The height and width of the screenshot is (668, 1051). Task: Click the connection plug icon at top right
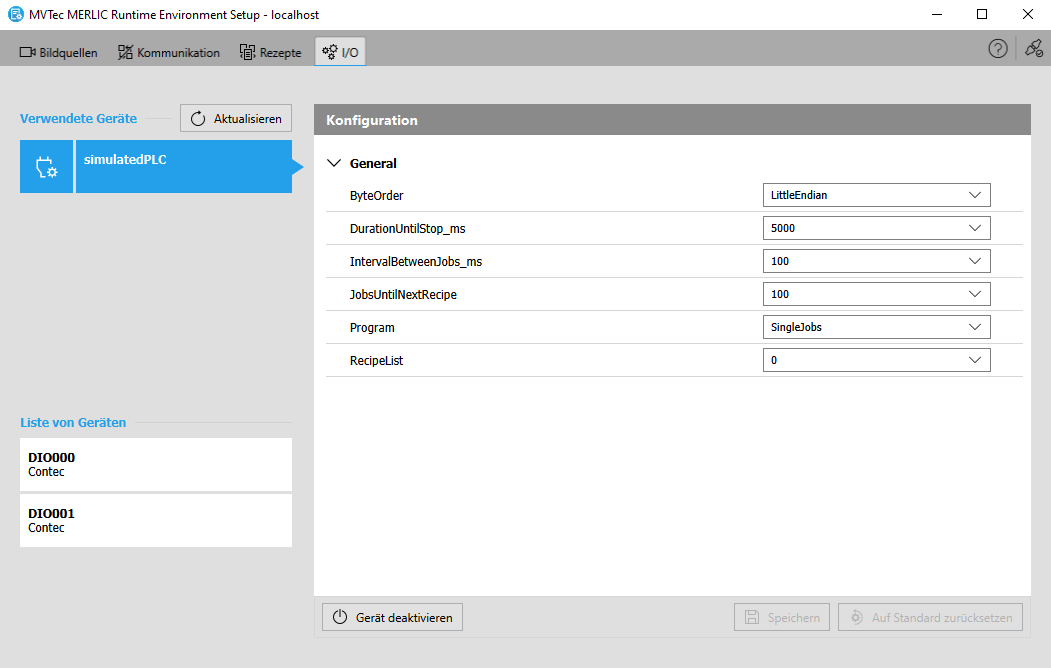point(1033,49)
